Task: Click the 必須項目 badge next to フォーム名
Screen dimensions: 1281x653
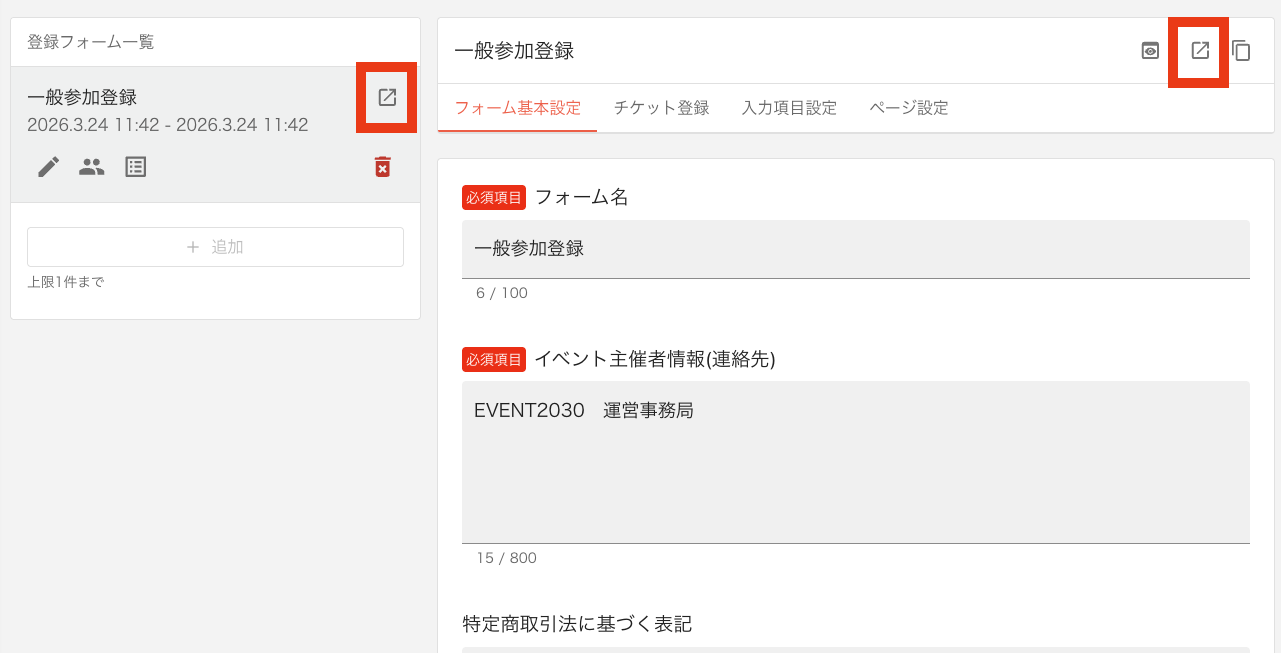Action: coord(493,197)
